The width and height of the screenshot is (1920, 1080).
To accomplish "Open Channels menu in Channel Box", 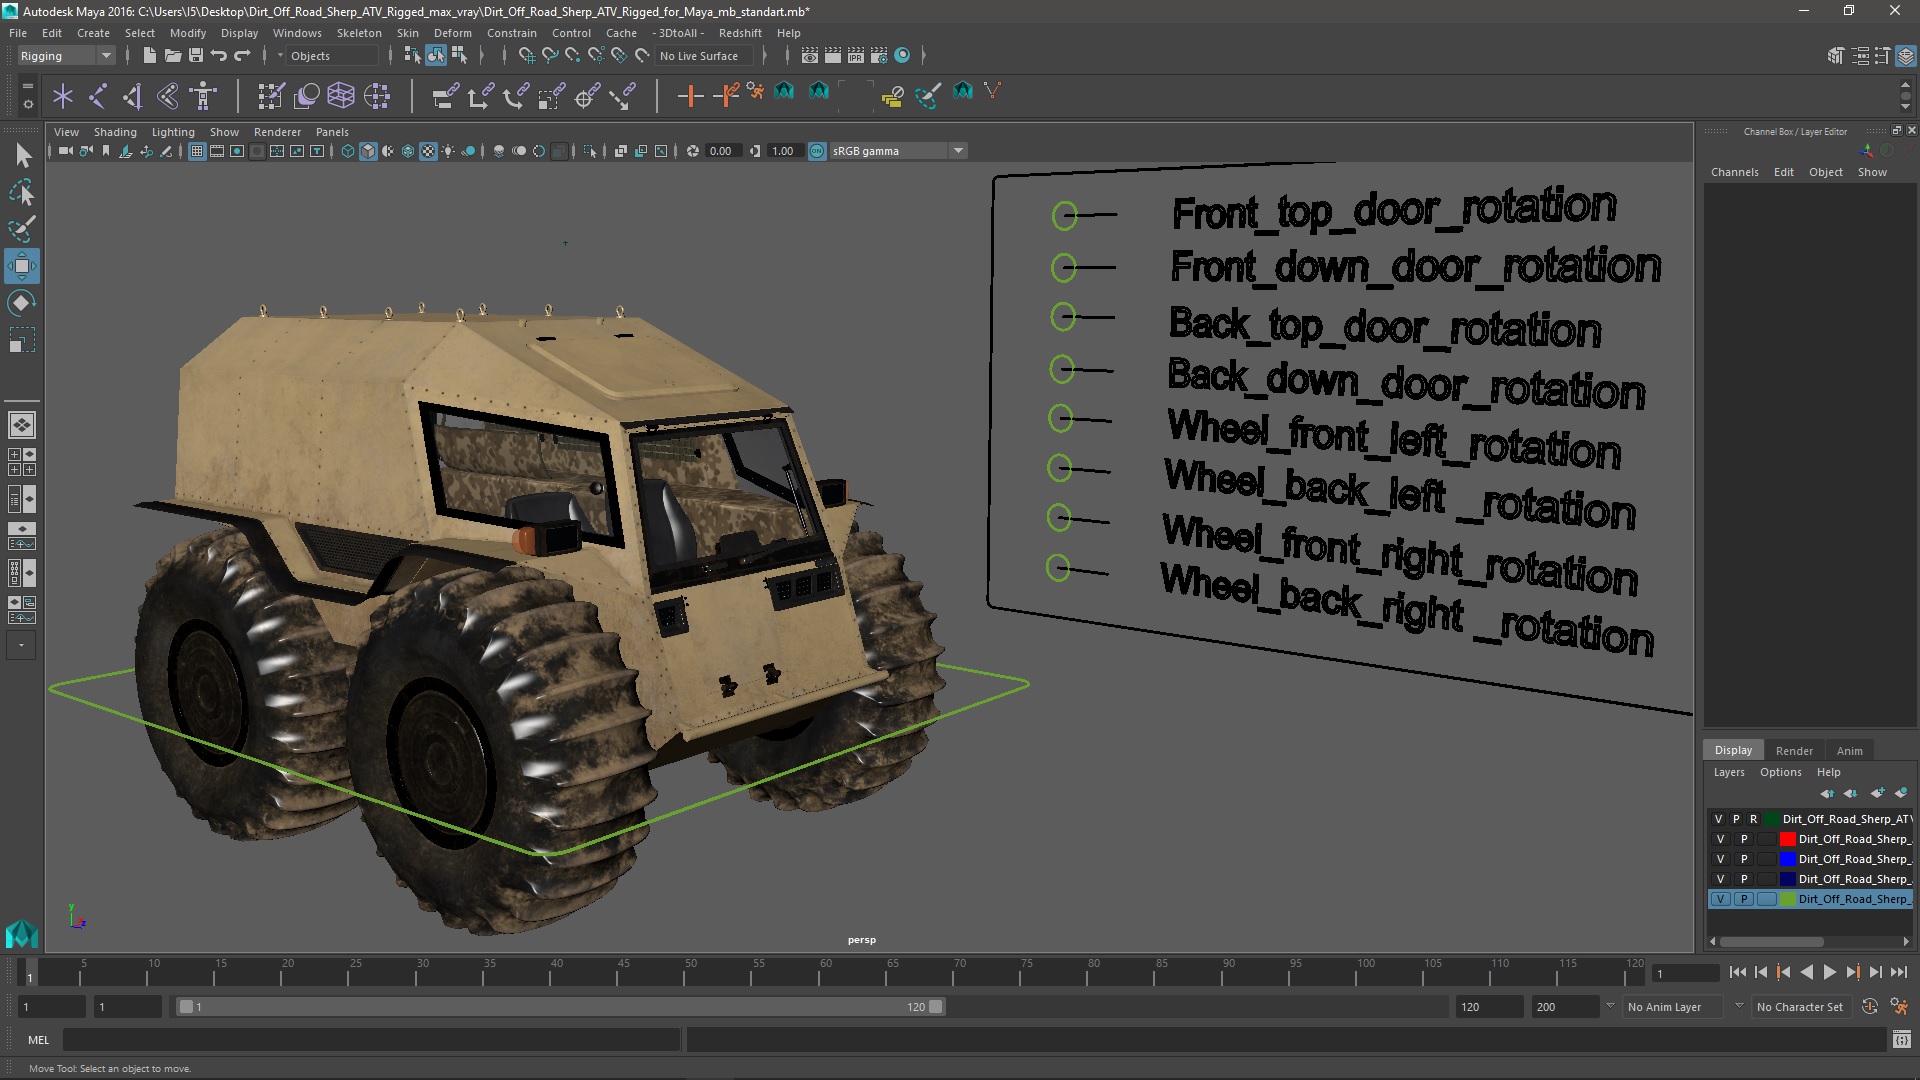I will [1734, 172].
